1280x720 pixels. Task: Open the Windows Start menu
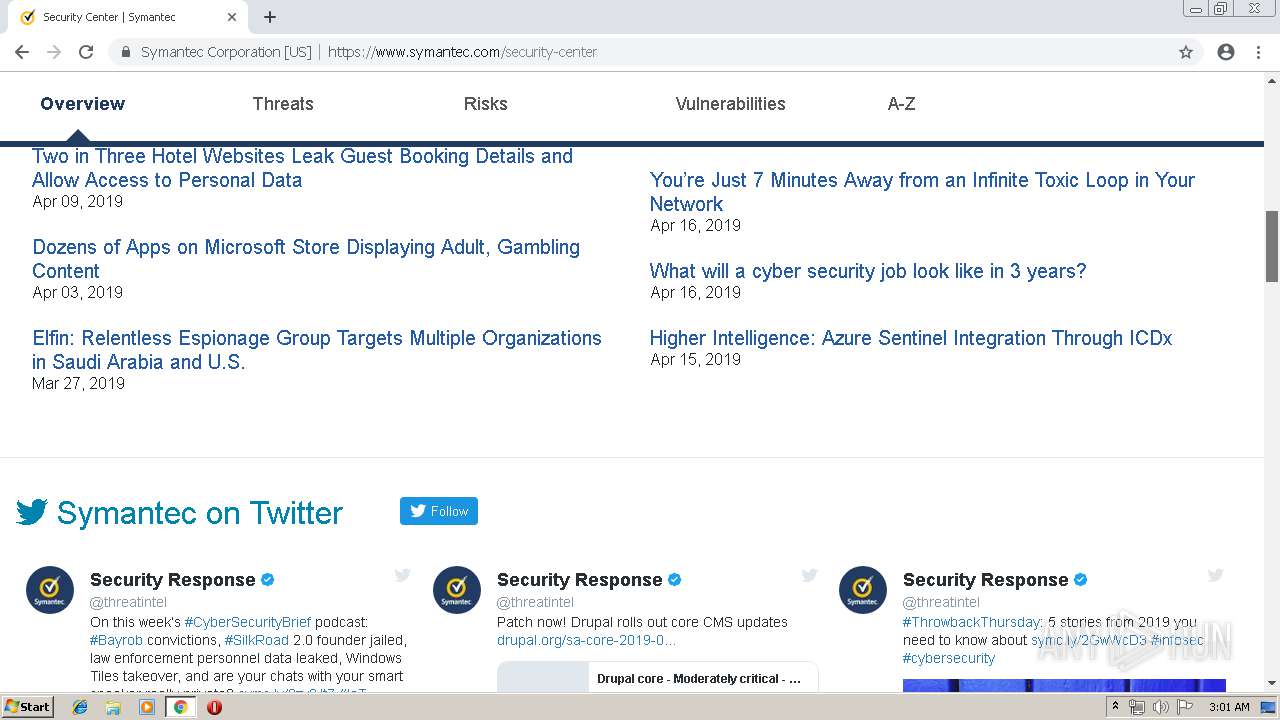[x=27, y=706]
